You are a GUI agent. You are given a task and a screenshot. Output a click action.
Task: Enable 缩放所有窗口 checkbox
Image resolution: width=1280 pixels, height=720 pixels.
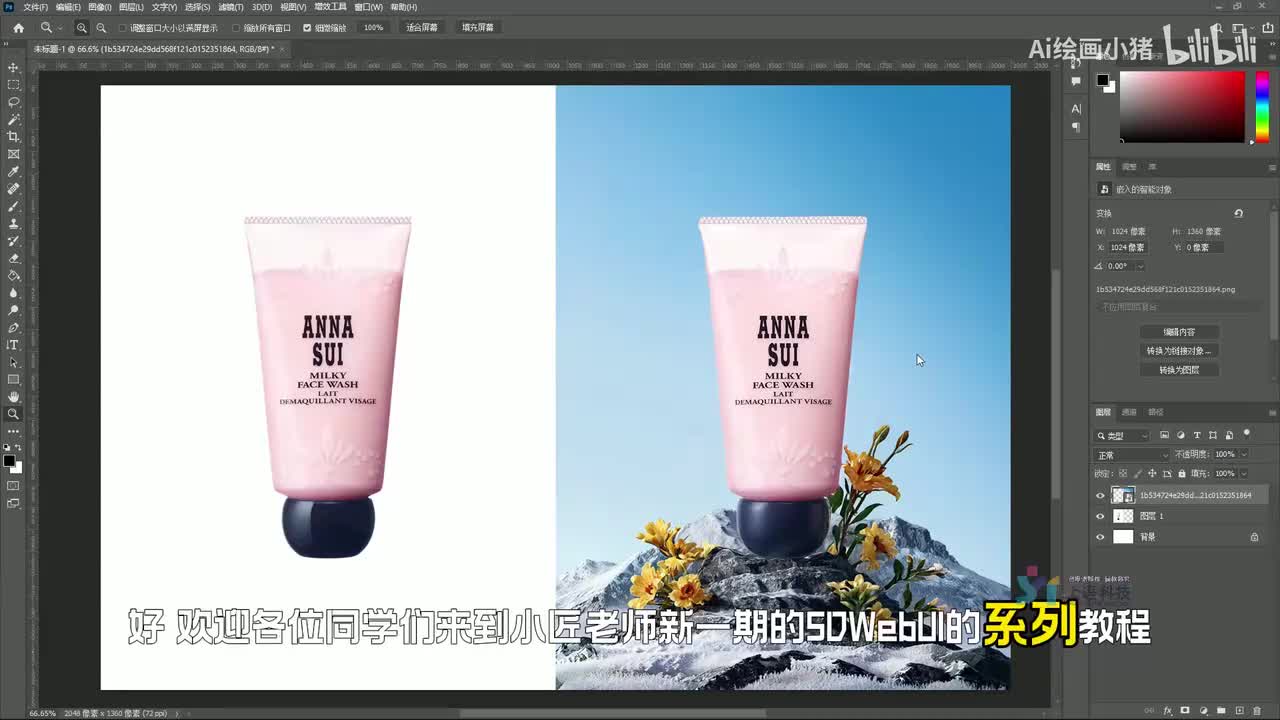[x=236, y=28]
